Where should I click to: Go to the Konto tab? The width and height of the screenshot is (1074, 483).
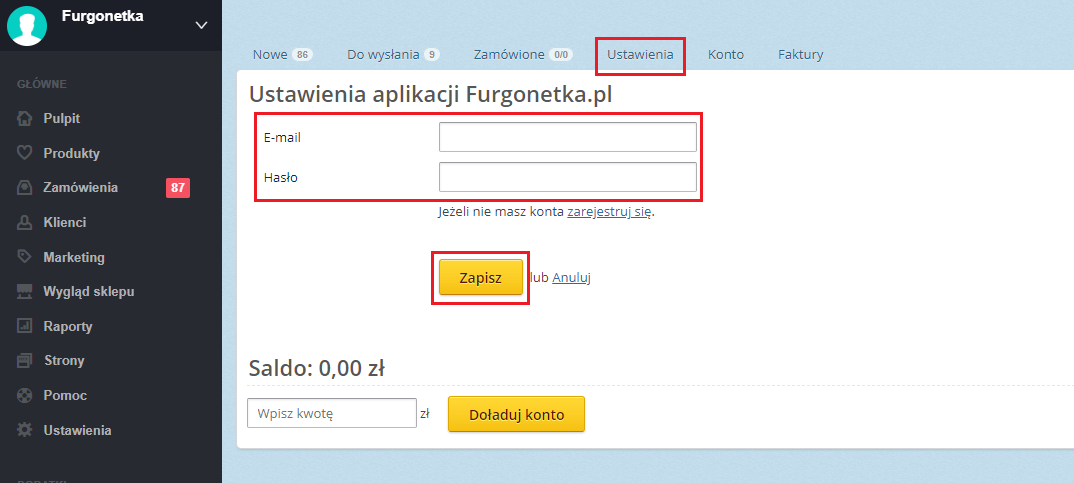pos(726,55)
